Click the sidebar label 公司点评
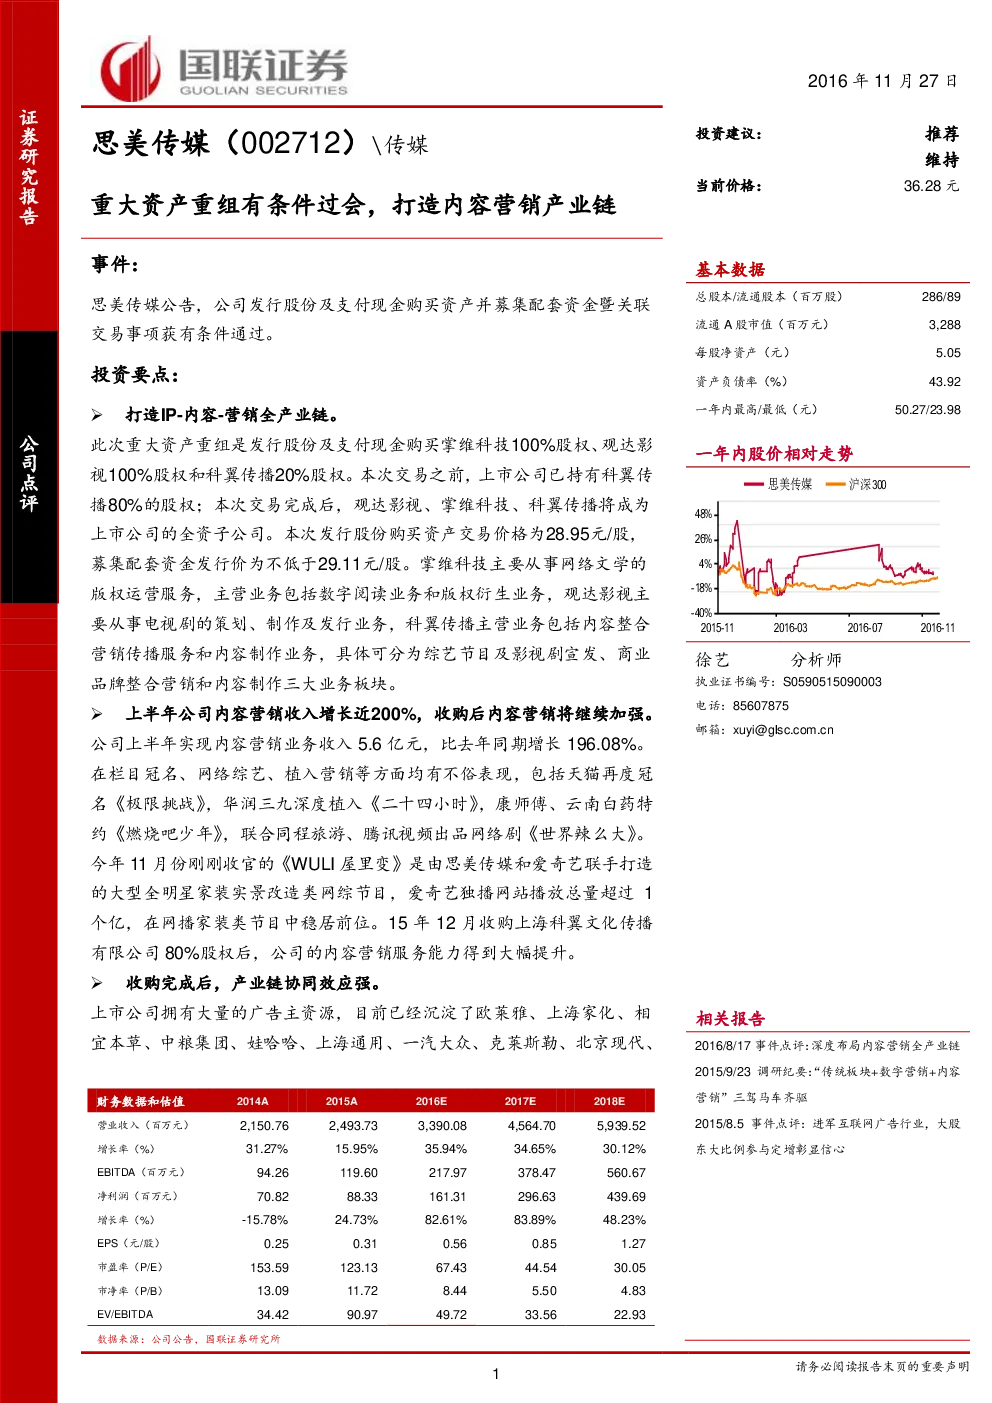This screenshot has width=992, height=1403. pyautogui.click(x=28, y=473)
